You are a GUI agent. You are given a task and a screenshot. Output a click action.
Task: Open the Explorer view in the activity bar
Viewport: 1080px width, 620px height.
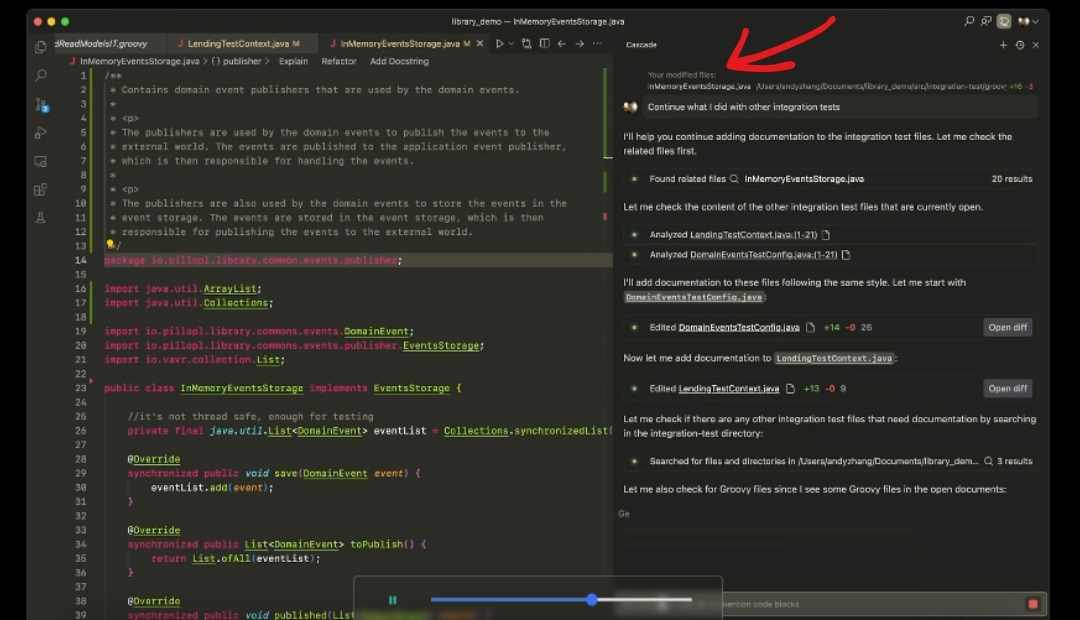pos(41,47)
